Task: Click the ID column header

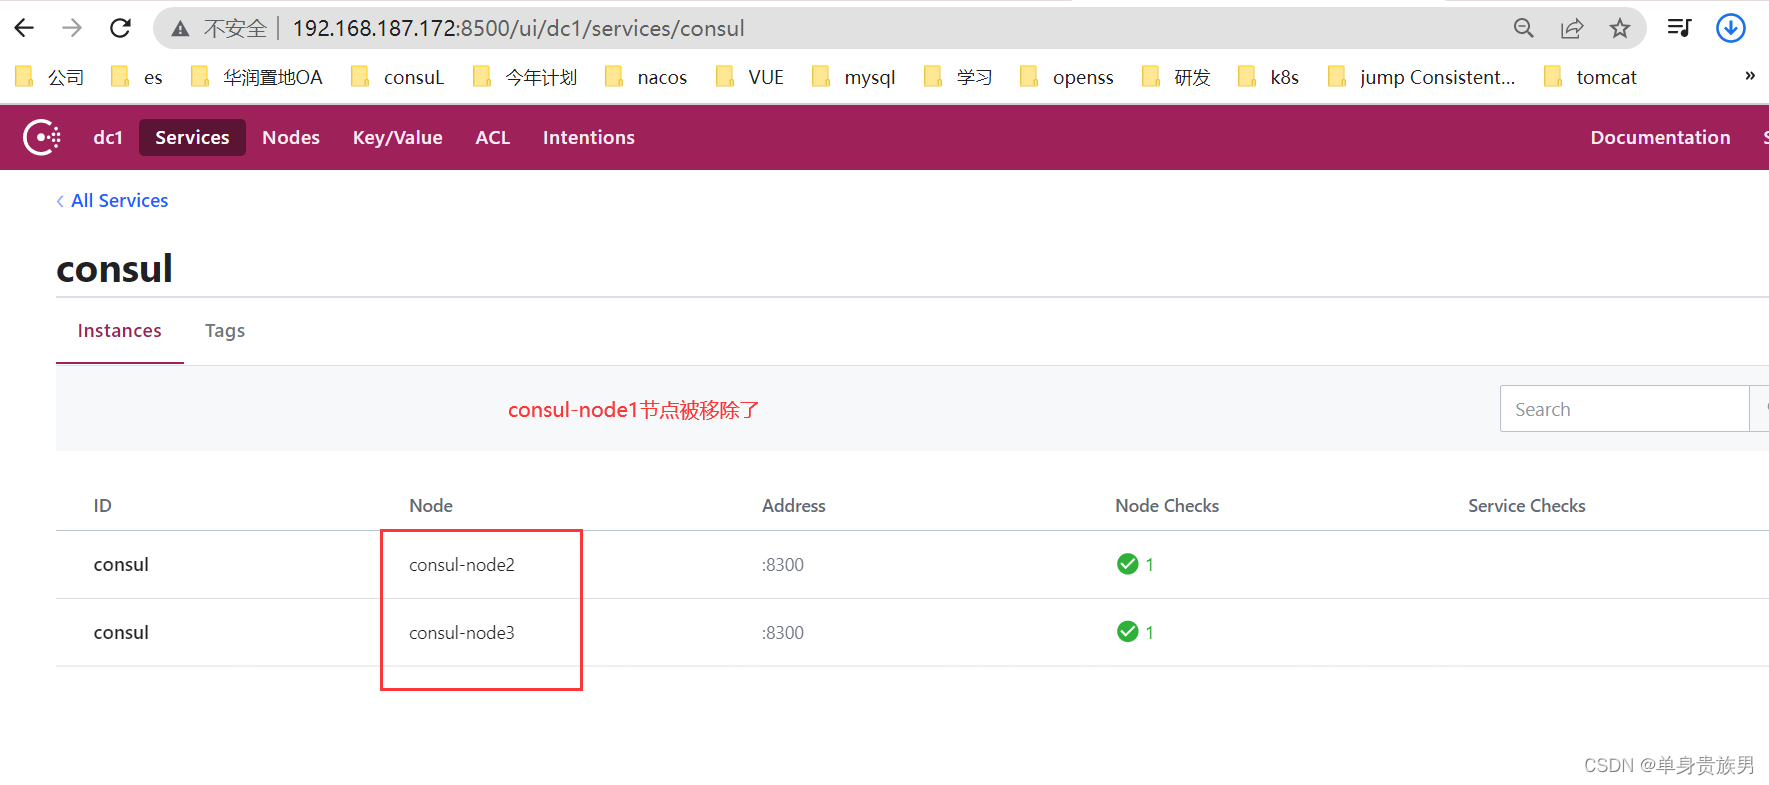Action: [103, 506]
